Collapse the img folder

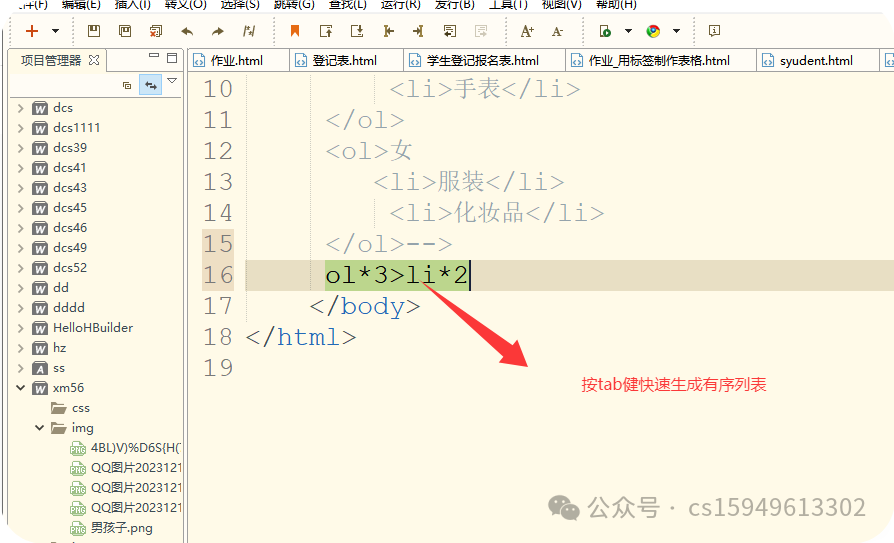(x=40, y=428)
